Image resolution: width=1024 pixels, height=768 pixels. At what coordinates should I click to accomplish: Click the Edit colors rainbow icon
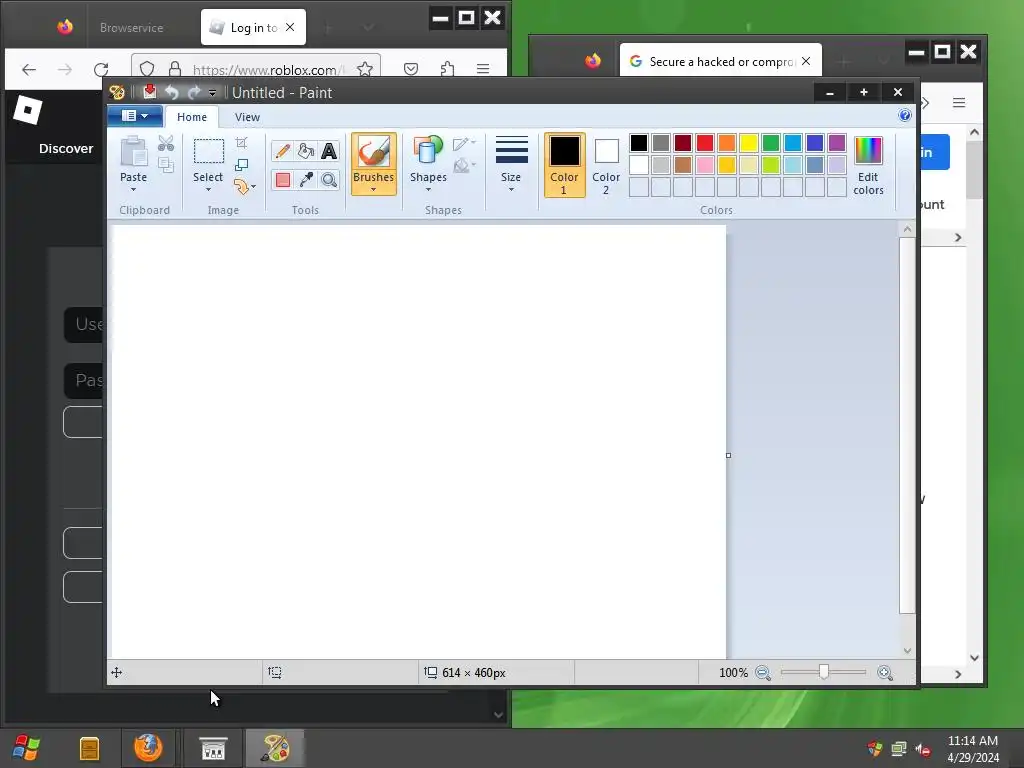tap(868, 151)
